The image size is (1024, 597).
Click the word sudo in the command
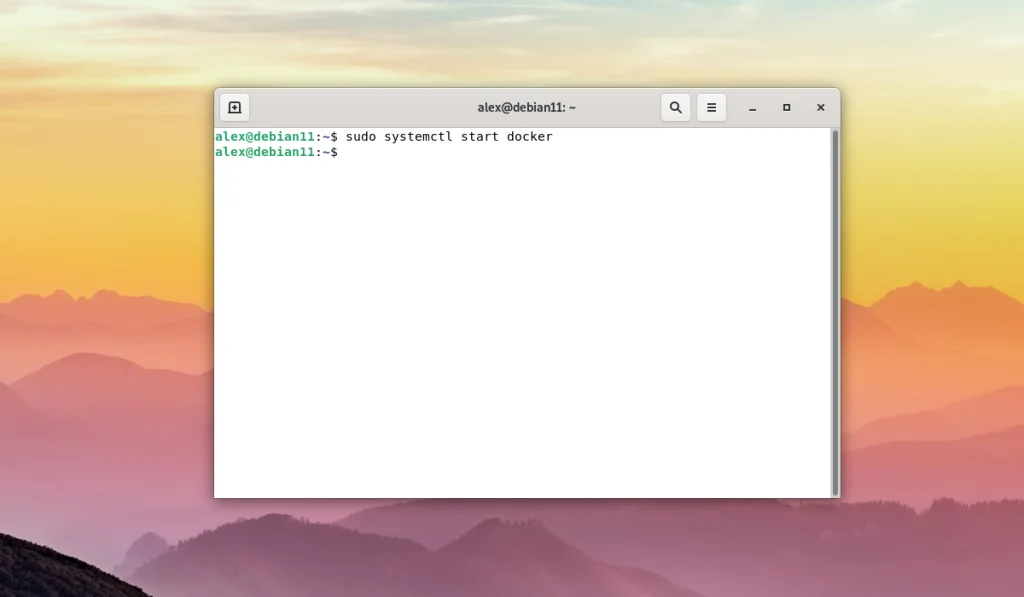coord(360,137)
